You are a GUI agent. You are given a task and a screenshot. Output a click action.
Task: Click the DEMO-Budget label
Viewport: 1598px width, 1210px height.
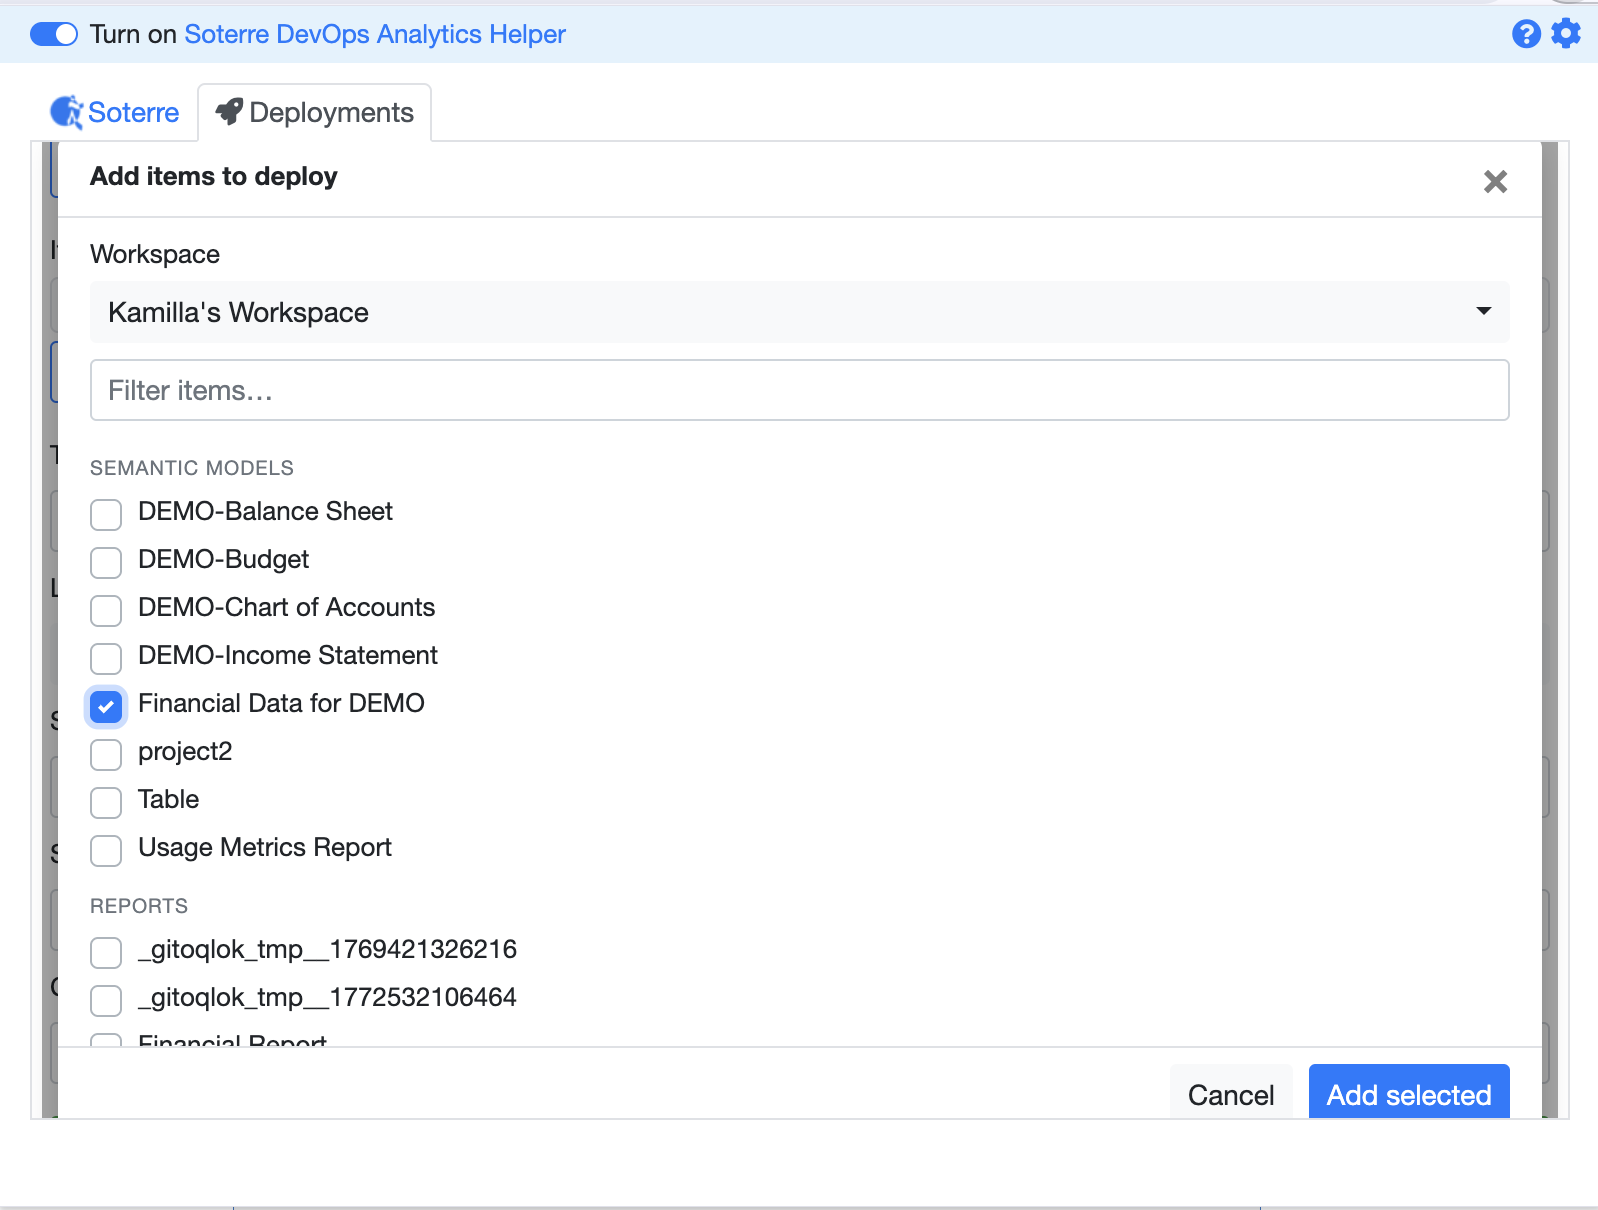(x=223, y=559)
